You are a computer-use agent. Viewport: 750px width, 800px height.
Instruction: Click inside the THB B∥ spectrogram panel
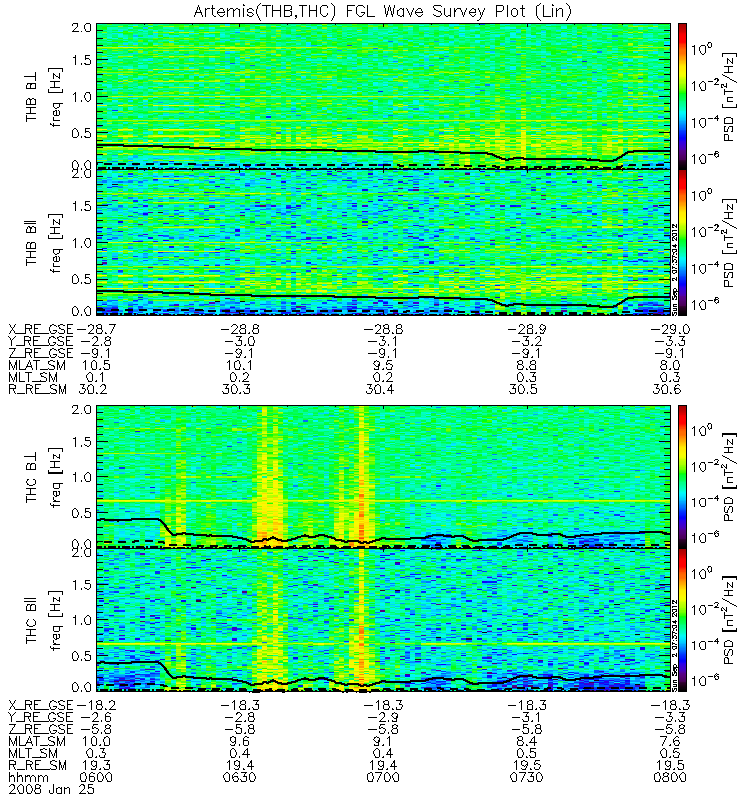[383, 242]
